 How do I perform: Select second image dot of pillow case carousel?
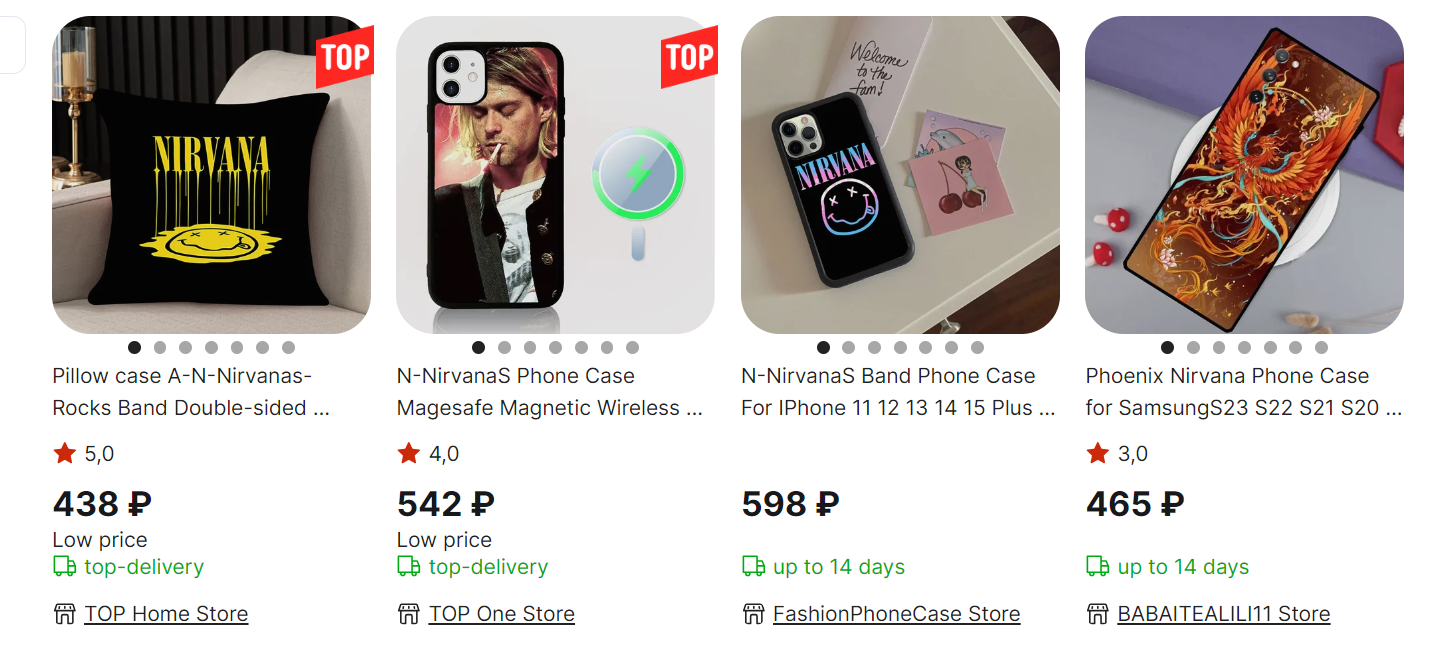pos(160,348)
